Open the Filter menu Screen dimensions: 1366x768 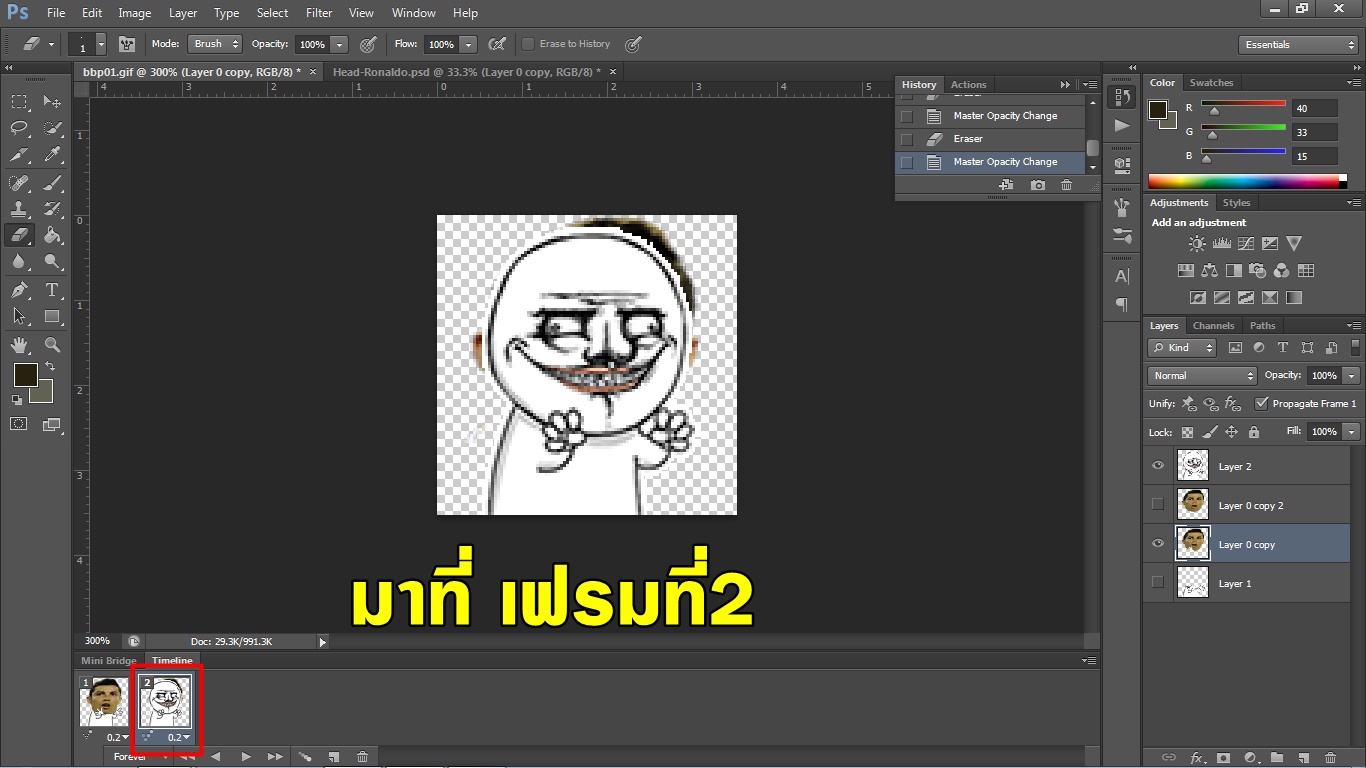(x=319, y=13)
